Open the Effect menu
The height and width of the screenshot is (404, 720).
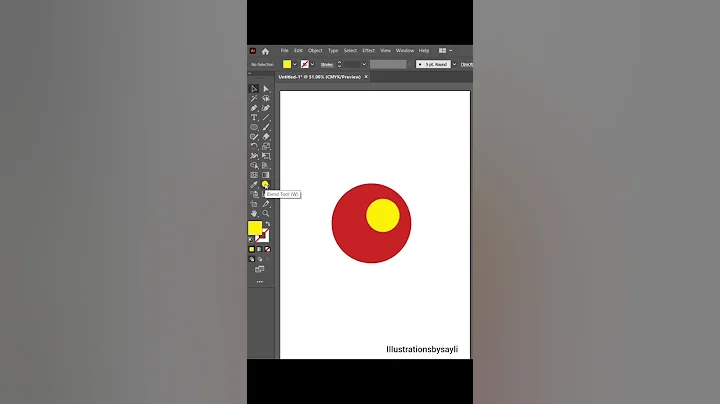tap(368, 50)
